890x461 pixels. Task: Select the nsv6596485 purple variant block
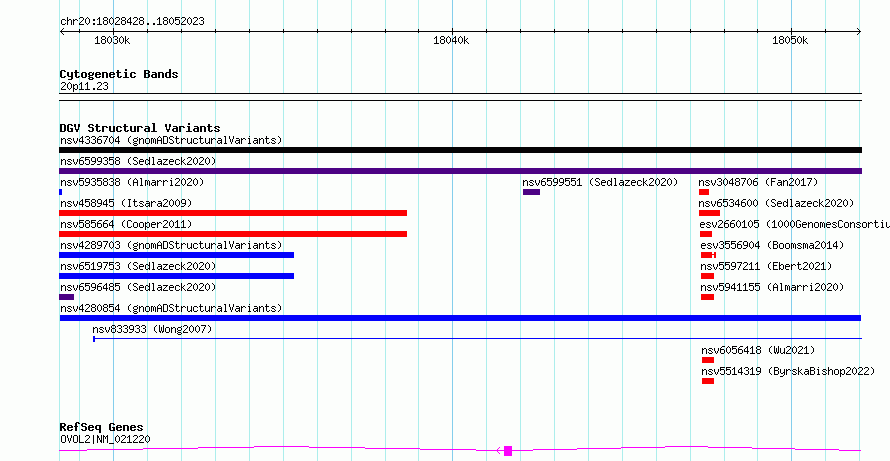pos(66,297)
